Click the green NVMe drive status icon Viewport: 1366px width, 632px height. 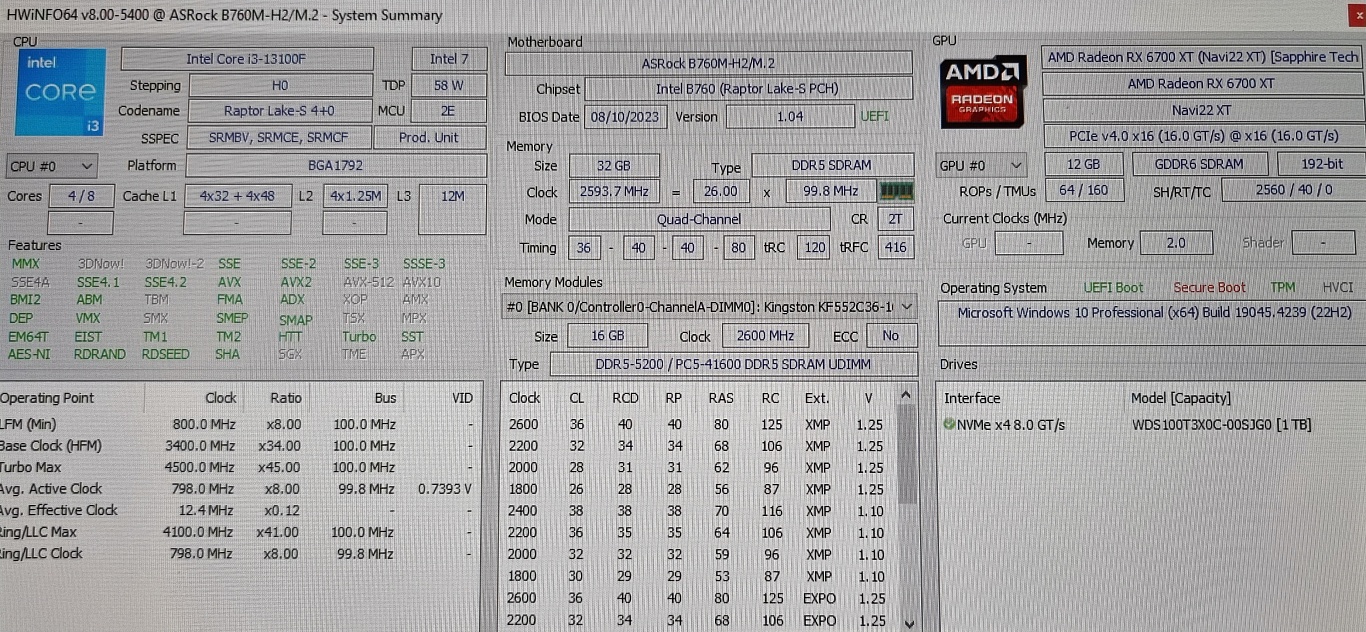(x=949, y=425)
